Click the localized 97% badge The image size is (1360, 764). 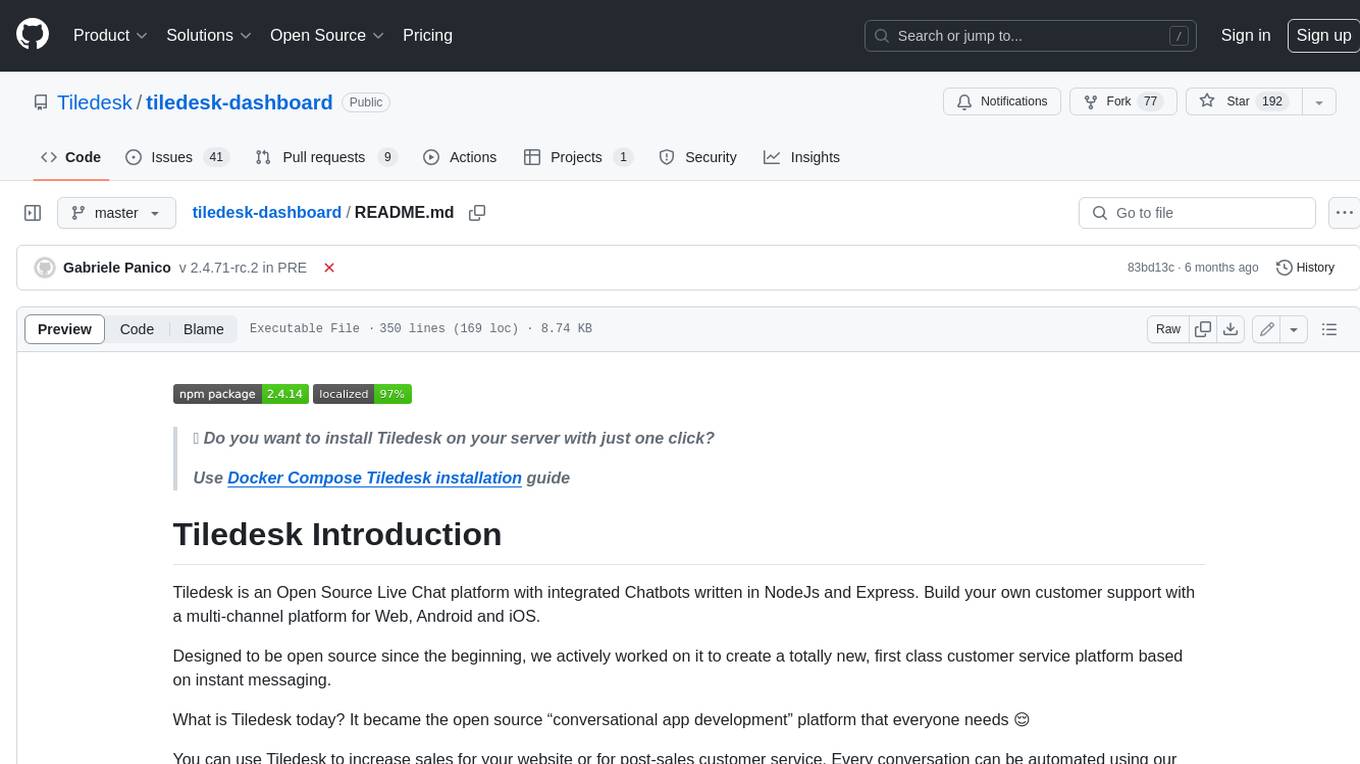tap(362, 394)
